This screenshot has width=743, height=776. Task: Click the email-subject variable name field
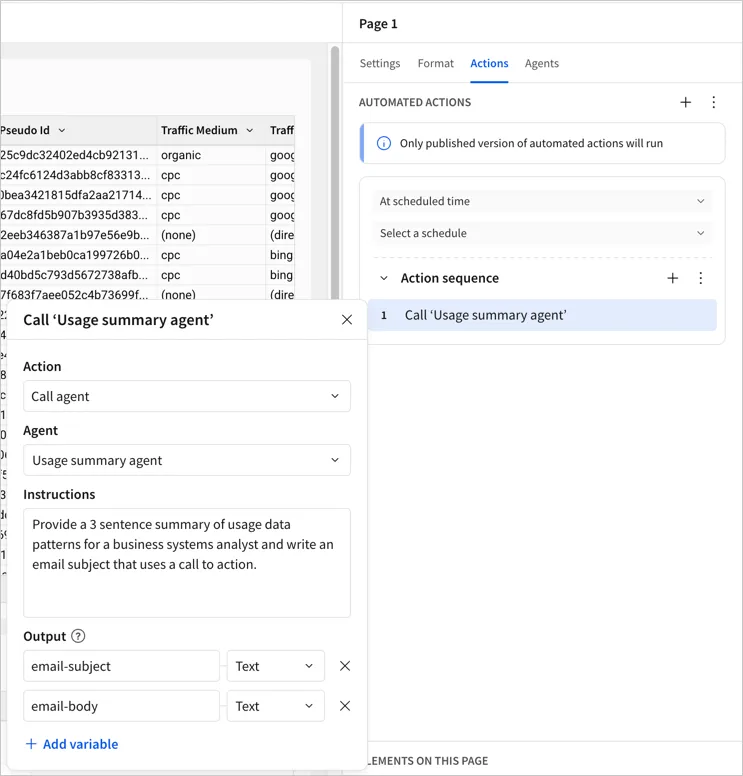click(x=121, y=666)
